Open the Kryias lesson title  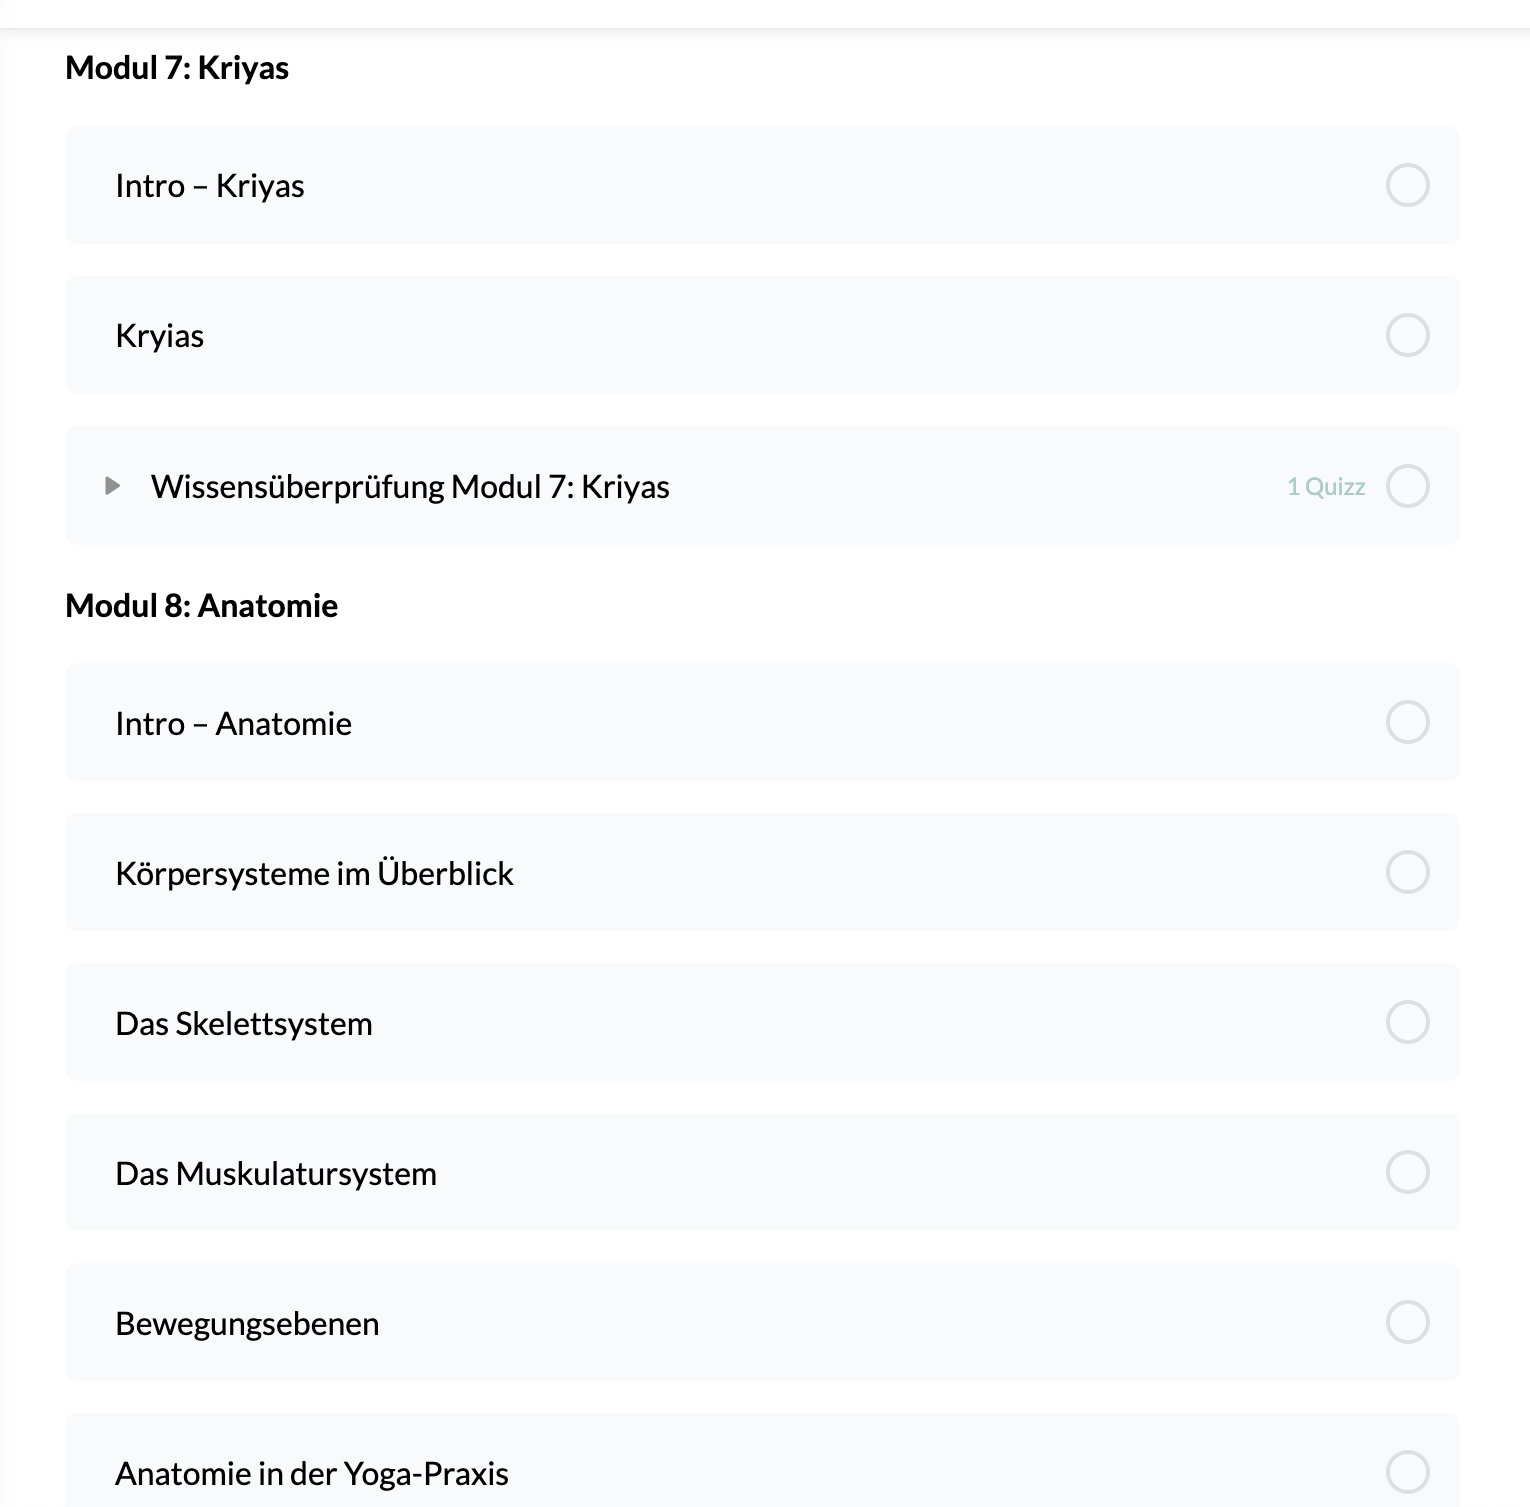tap(160, 336)
